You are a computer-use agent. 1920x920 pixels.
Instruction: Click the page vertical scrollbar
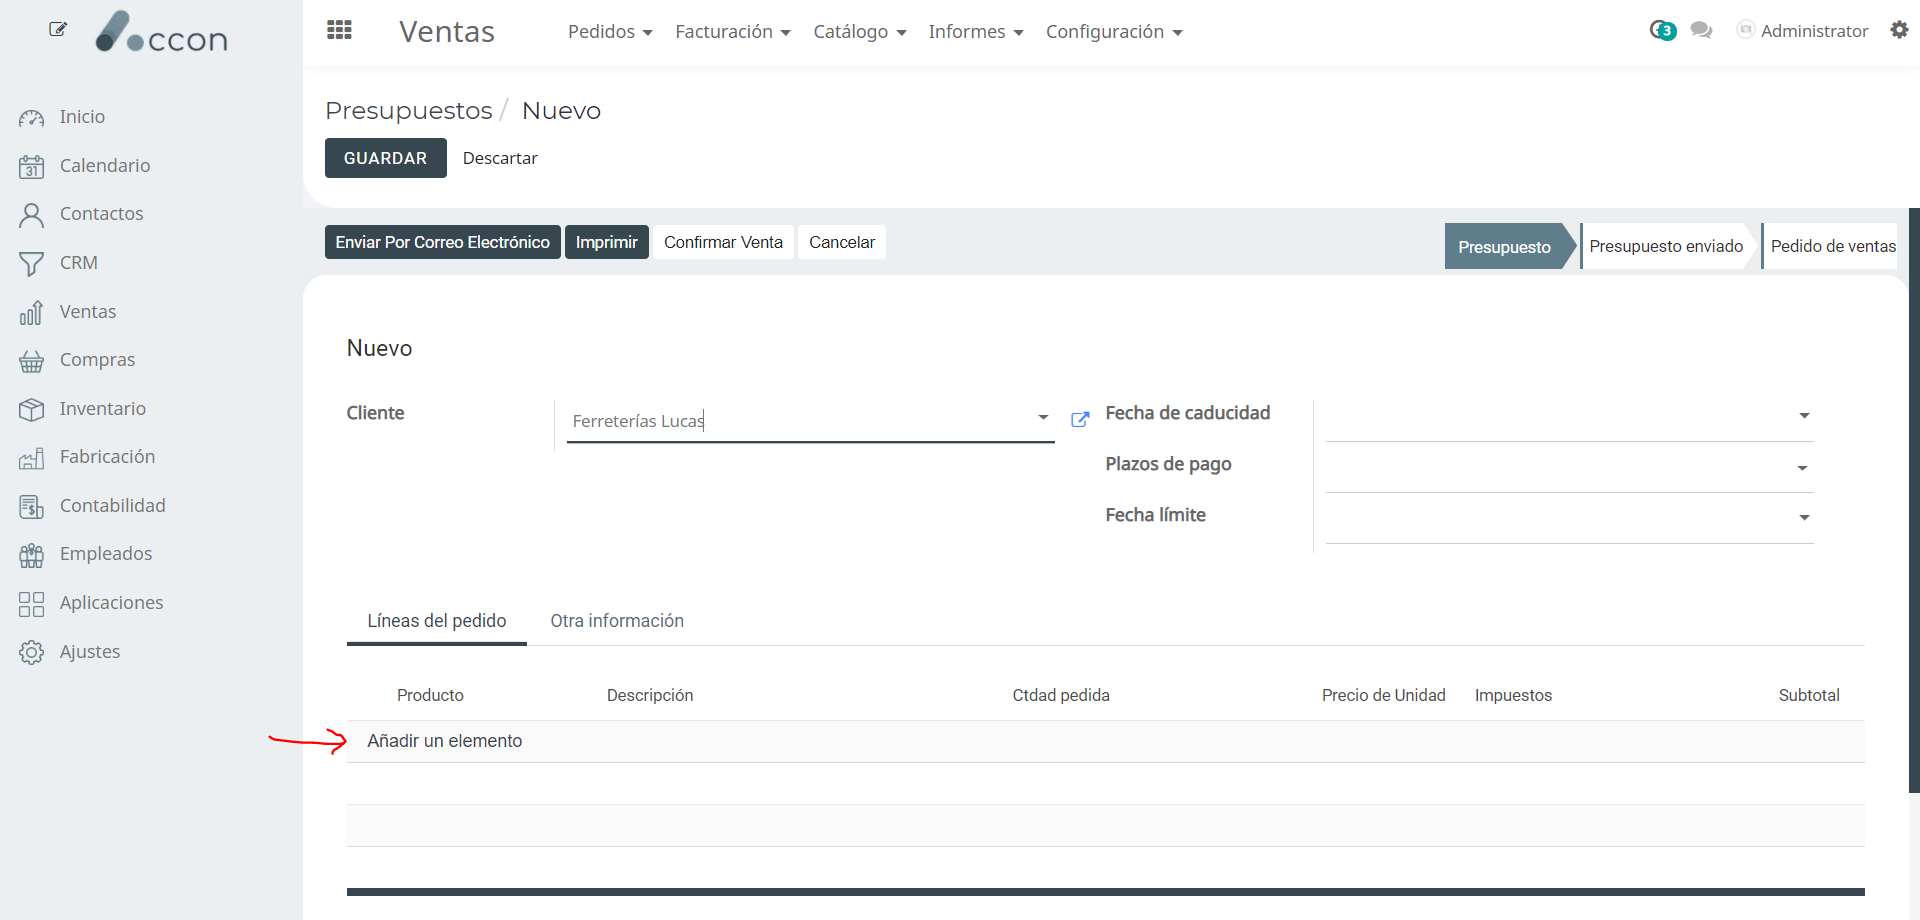1914,500
